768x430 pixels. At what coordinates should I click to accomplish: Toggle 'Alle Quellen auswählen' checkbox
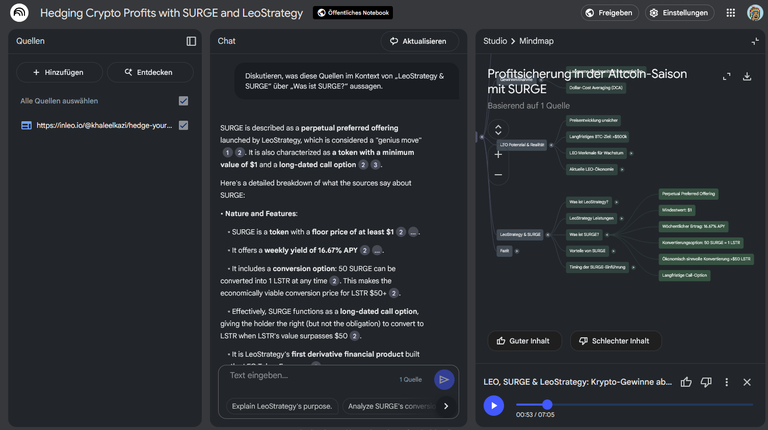[183, 101]
